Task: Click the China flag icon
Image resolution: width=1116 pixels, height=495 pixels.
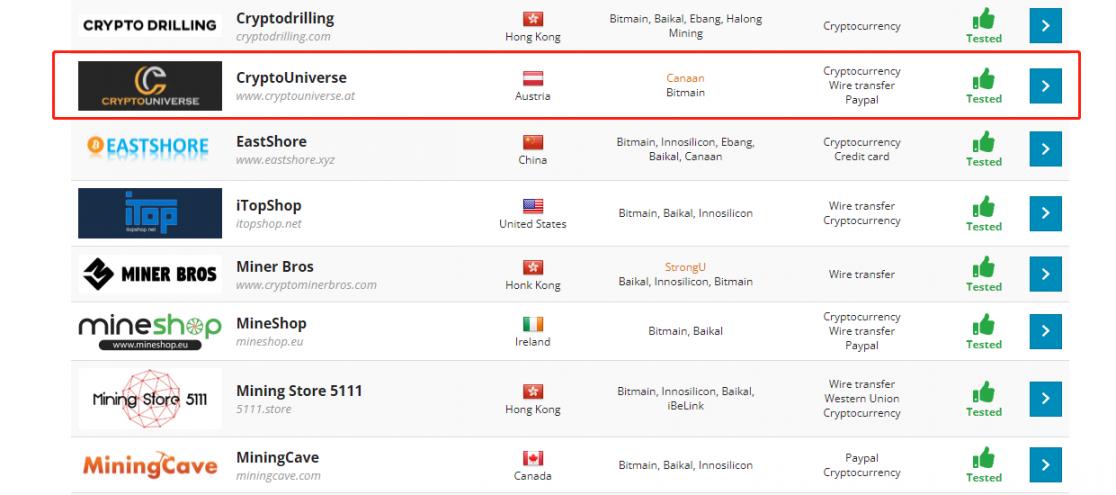Action: [x=533, y=143]
